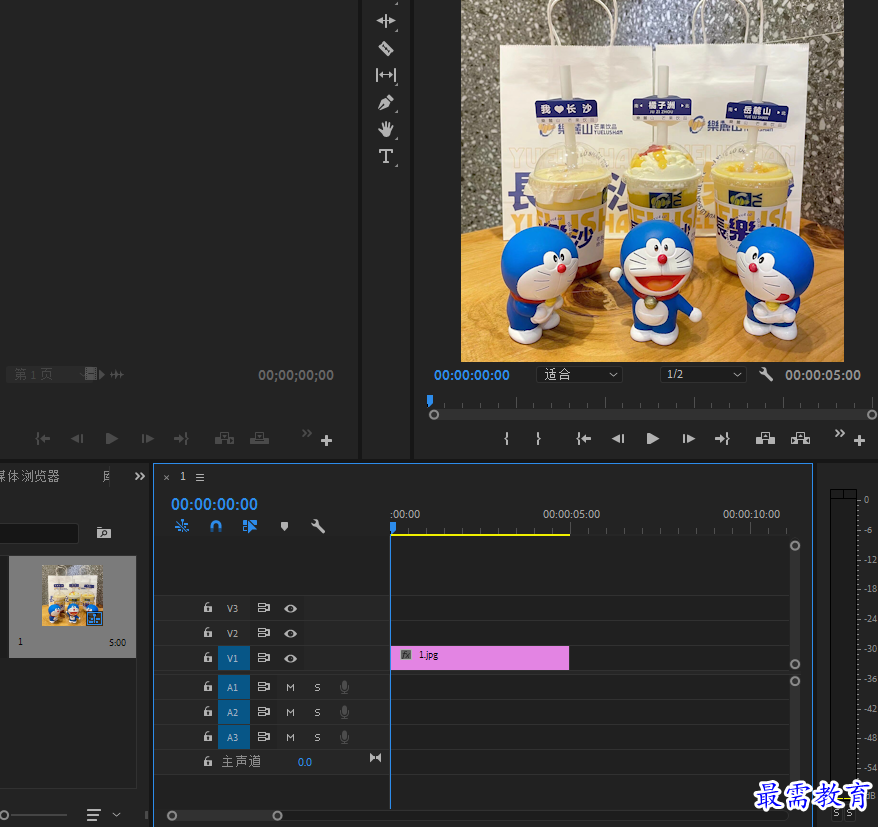Toggle Linked Selection in timeline

pos(250,526)
